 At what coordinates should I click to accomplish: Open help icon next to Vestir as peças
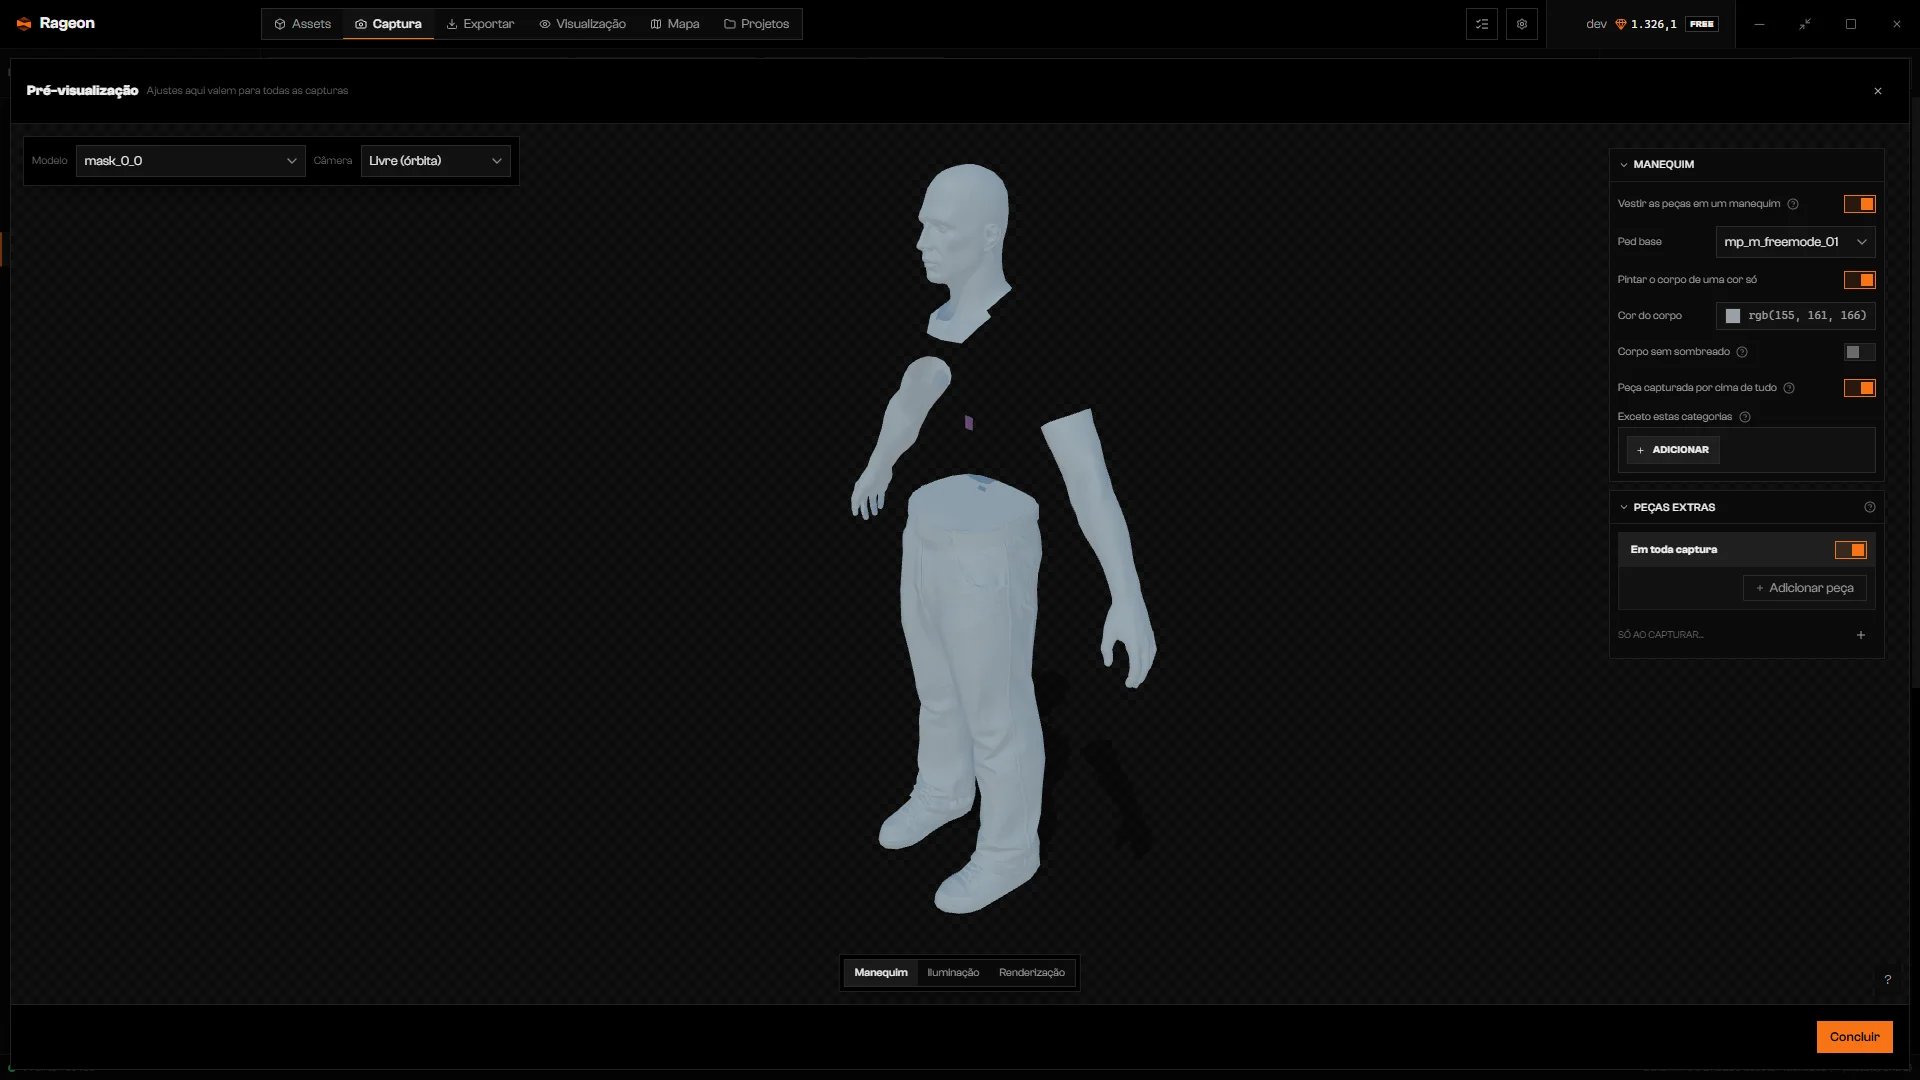click(x=1793, y=204)
